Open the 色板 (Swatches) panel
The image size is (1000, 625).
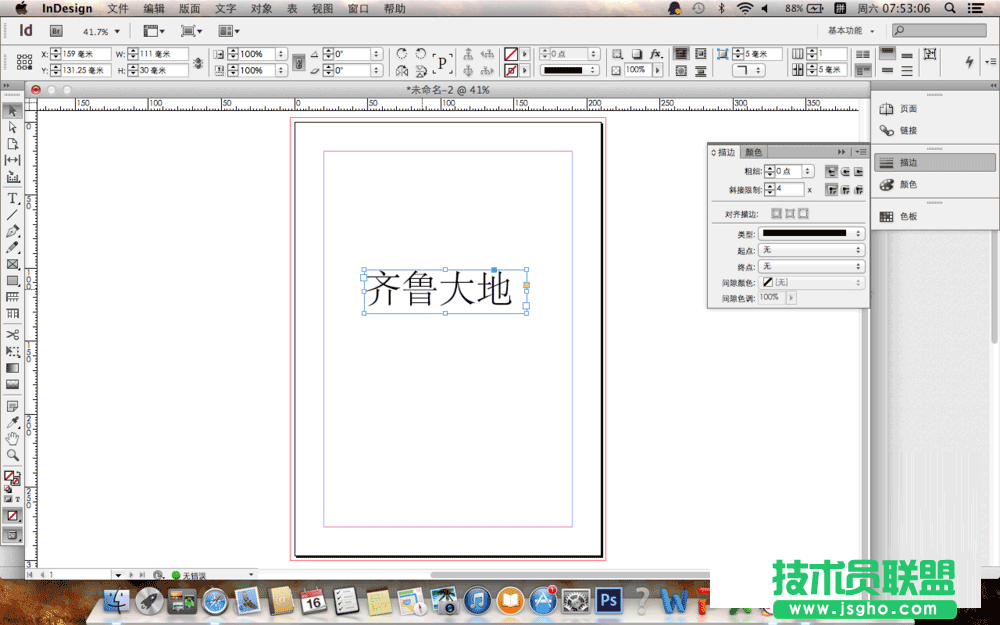tap(901, 216)
